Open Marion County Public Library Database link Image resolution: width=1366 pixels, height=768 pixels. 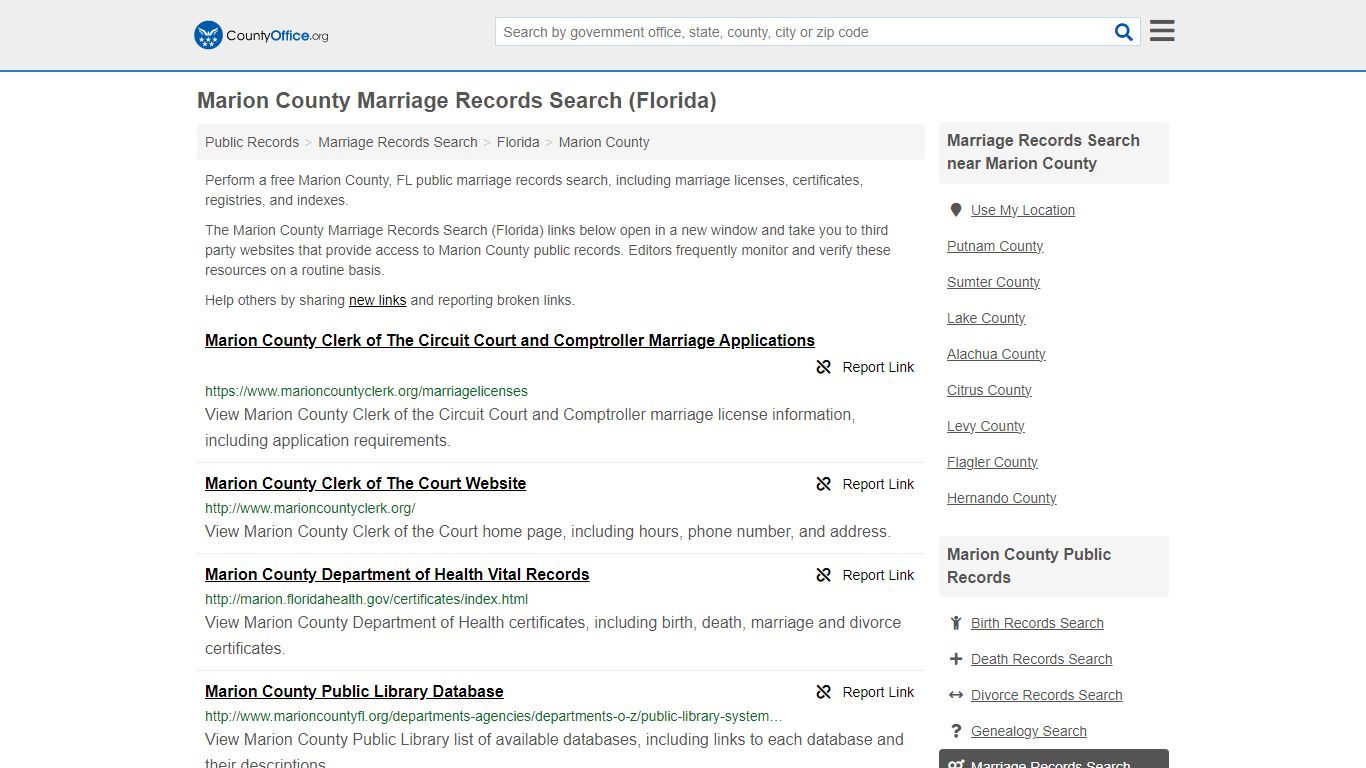(354, 691)
